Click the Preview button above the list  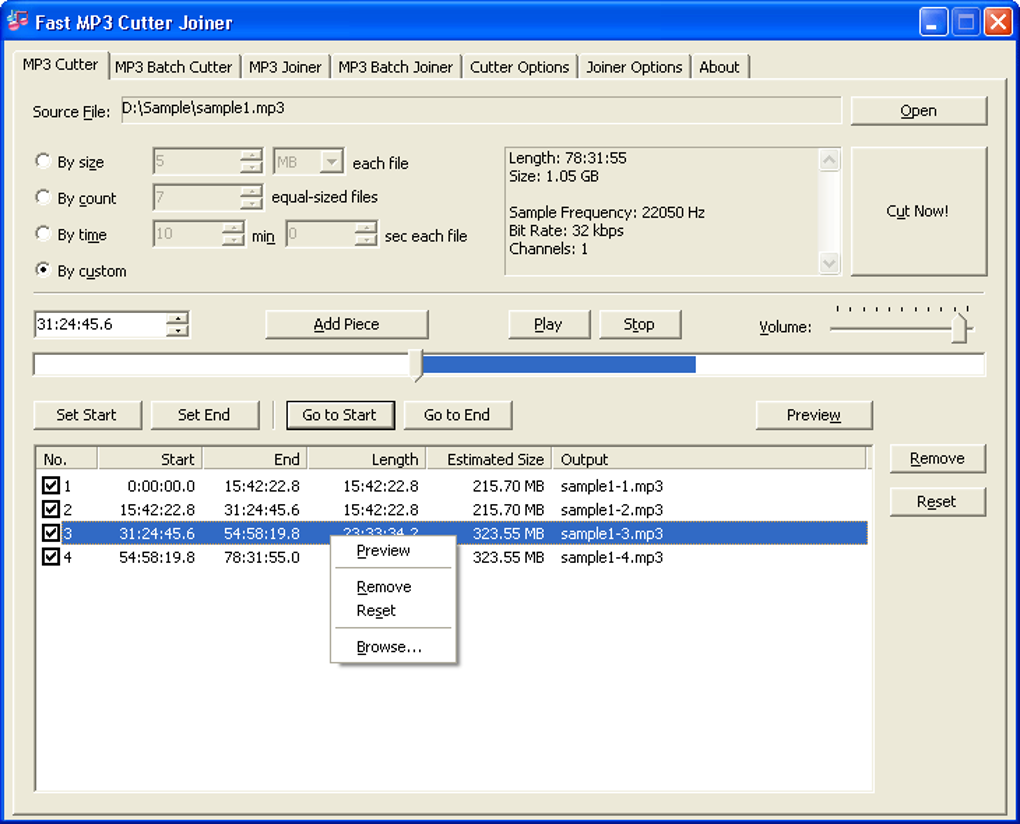point(814,415)
